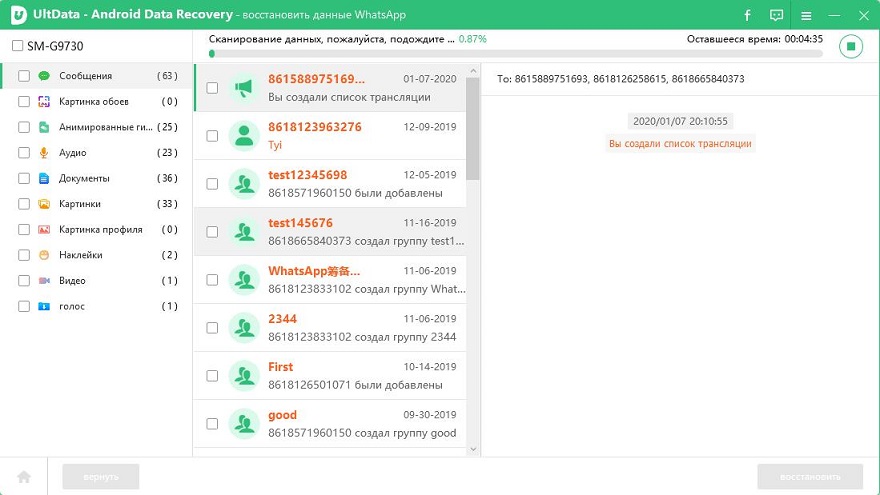Select checkbox for chat 8618123963276
Viewport: 880px width, 495px height.
(x=212, y=136)
